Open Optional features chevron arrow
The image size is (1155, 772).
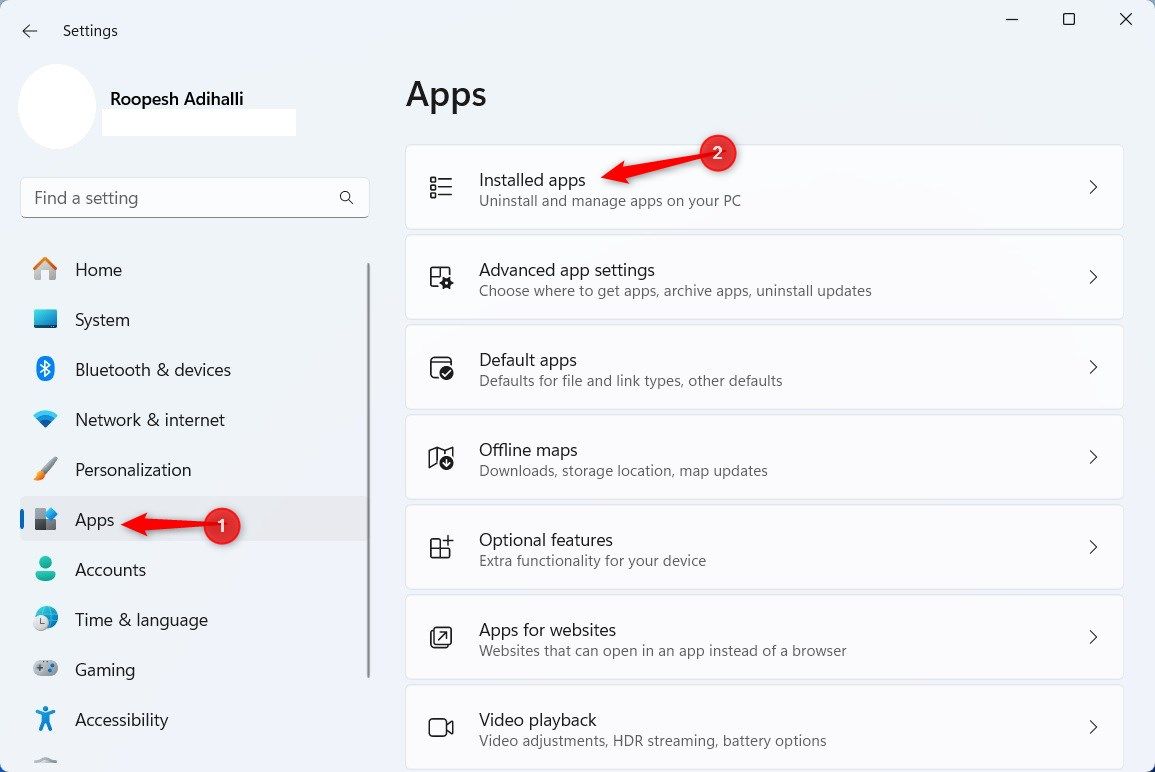[x=1093, y=547]
